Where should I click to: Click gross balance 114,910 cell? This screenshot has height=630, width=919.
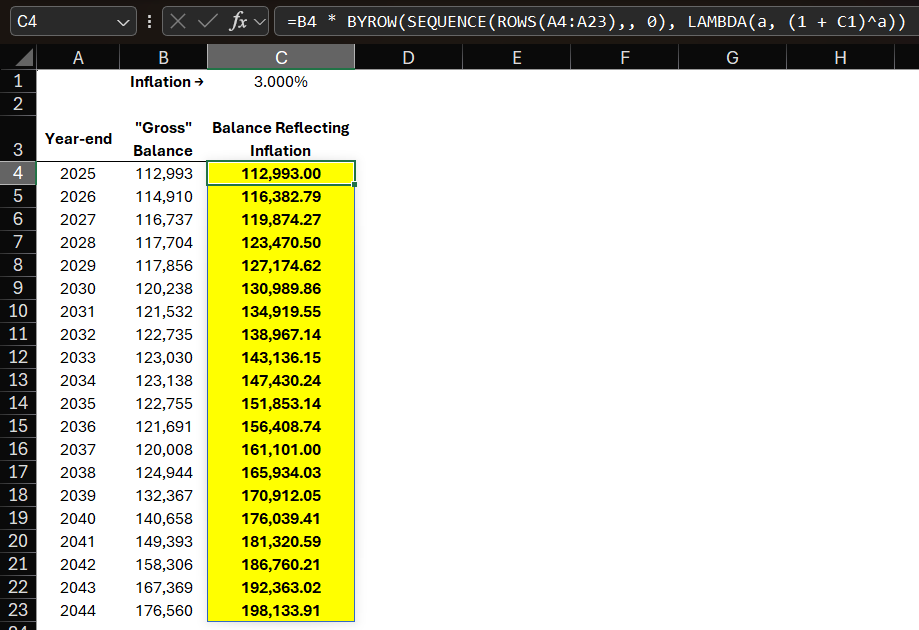(164, 196)
